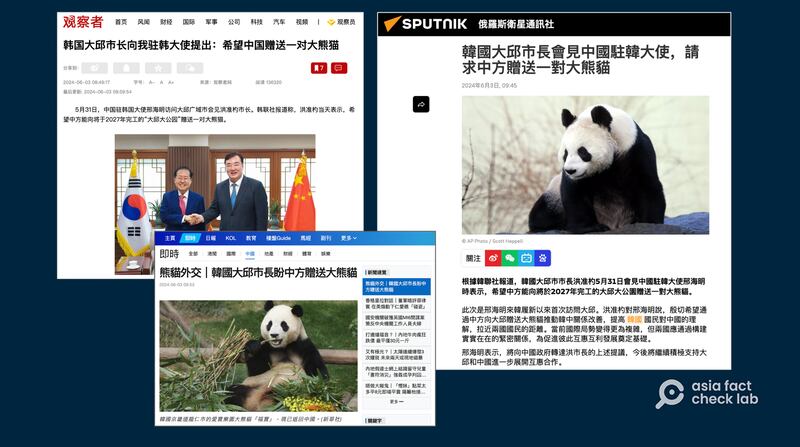Select the highlighted 即時 nav tab
The width and height of the screenshot is (800, 447).
(190, 238)
